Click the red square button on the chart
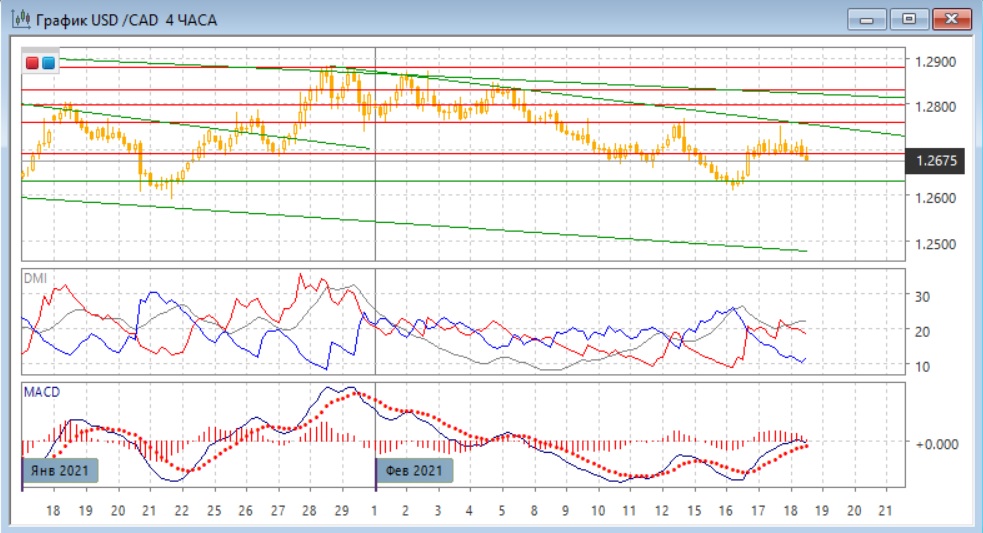The image size is (983, 533). (32, 63)
